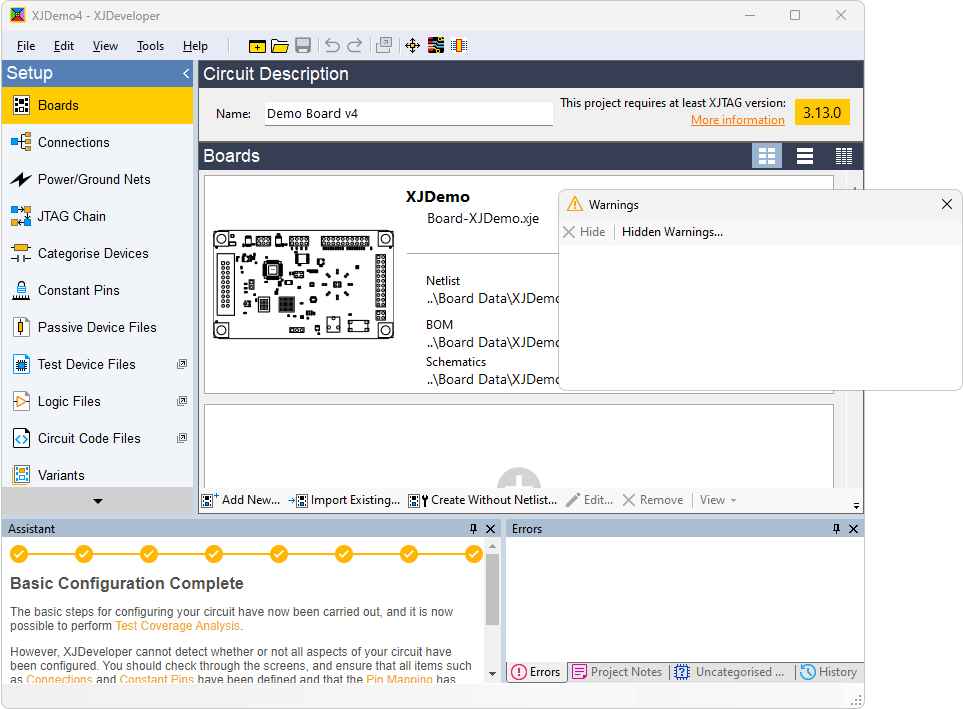This screenshot has height=709, width=963.
Task: Open Hidden Warnings dropdown
Action: pos(672,232)
